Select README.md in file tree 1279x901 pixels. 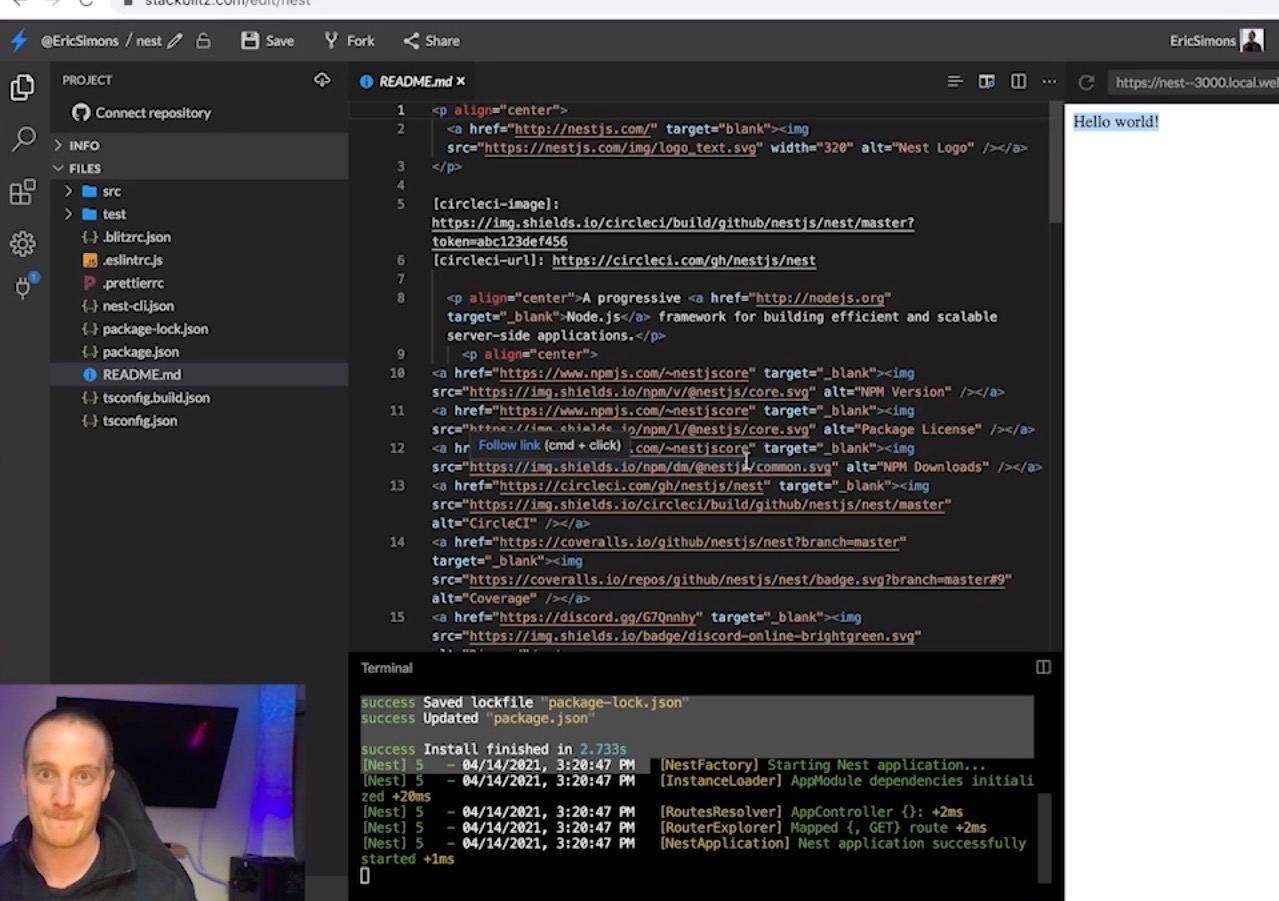tap(199, 375)
